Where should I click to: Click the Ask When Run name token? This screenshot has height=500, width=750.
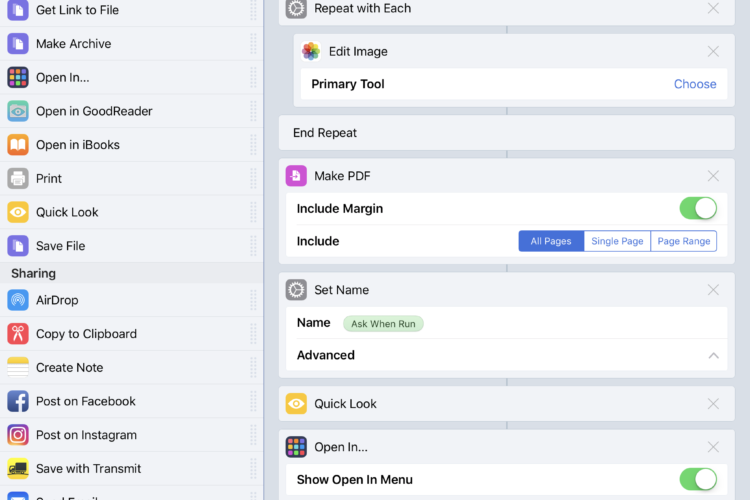coord(383,324)
